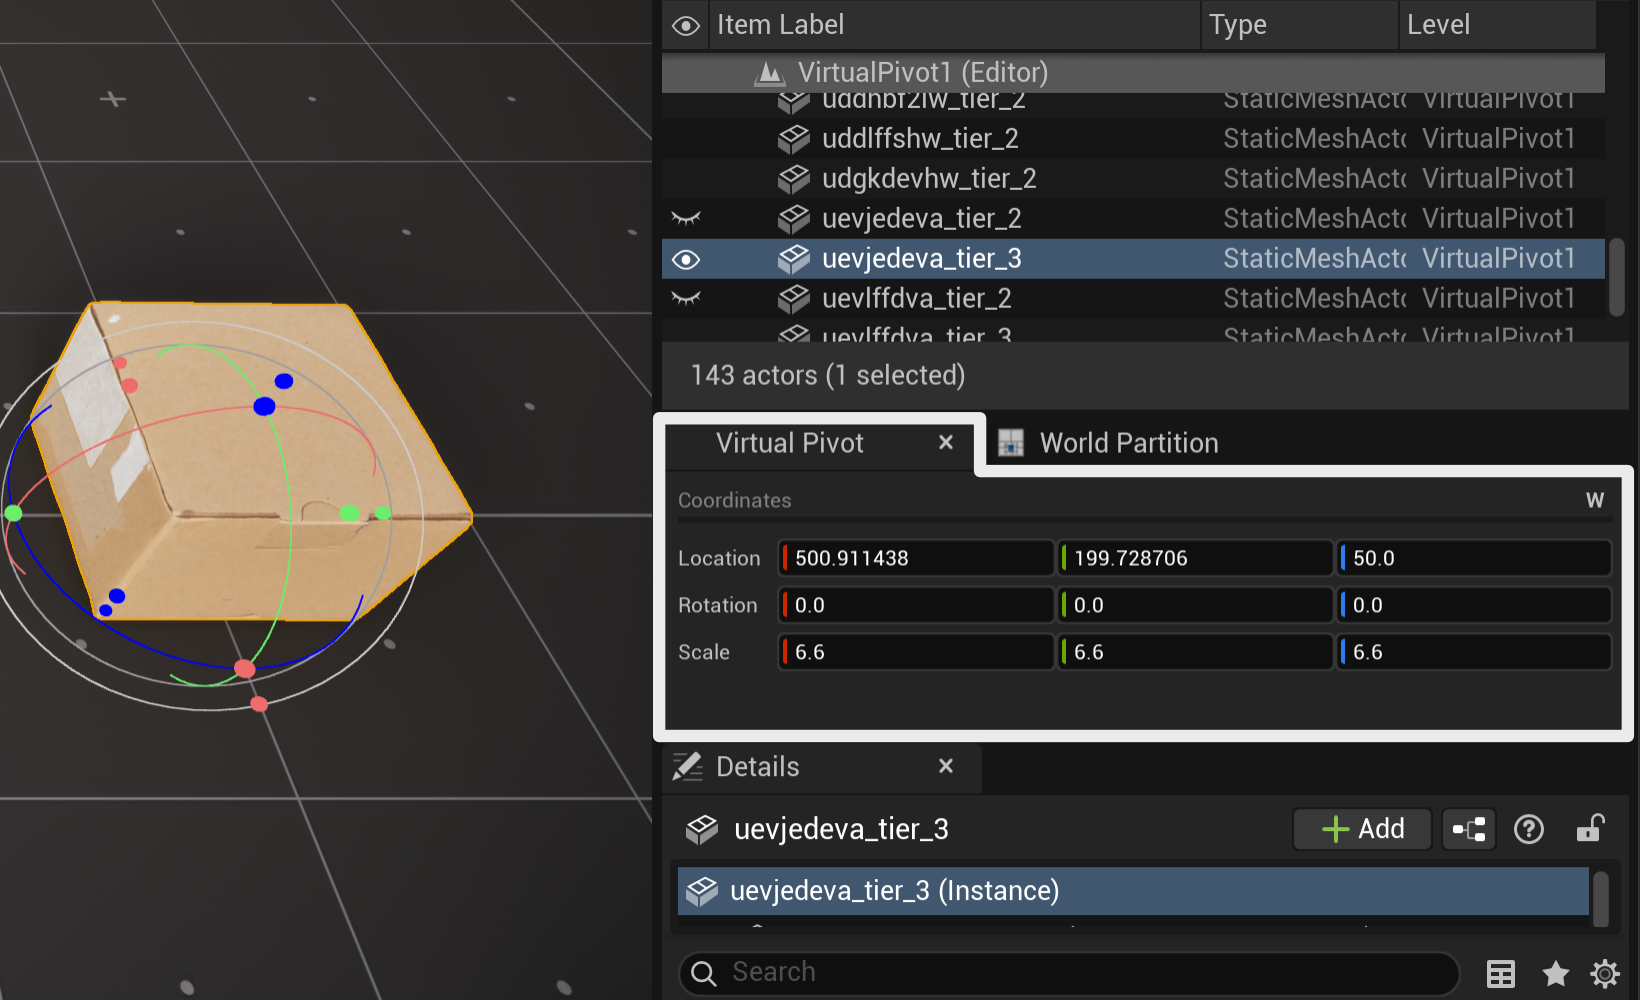Click the Details panel vertical scrollbar
The width and height of the screenshot is (1640, 1000).
point(1601,900)
